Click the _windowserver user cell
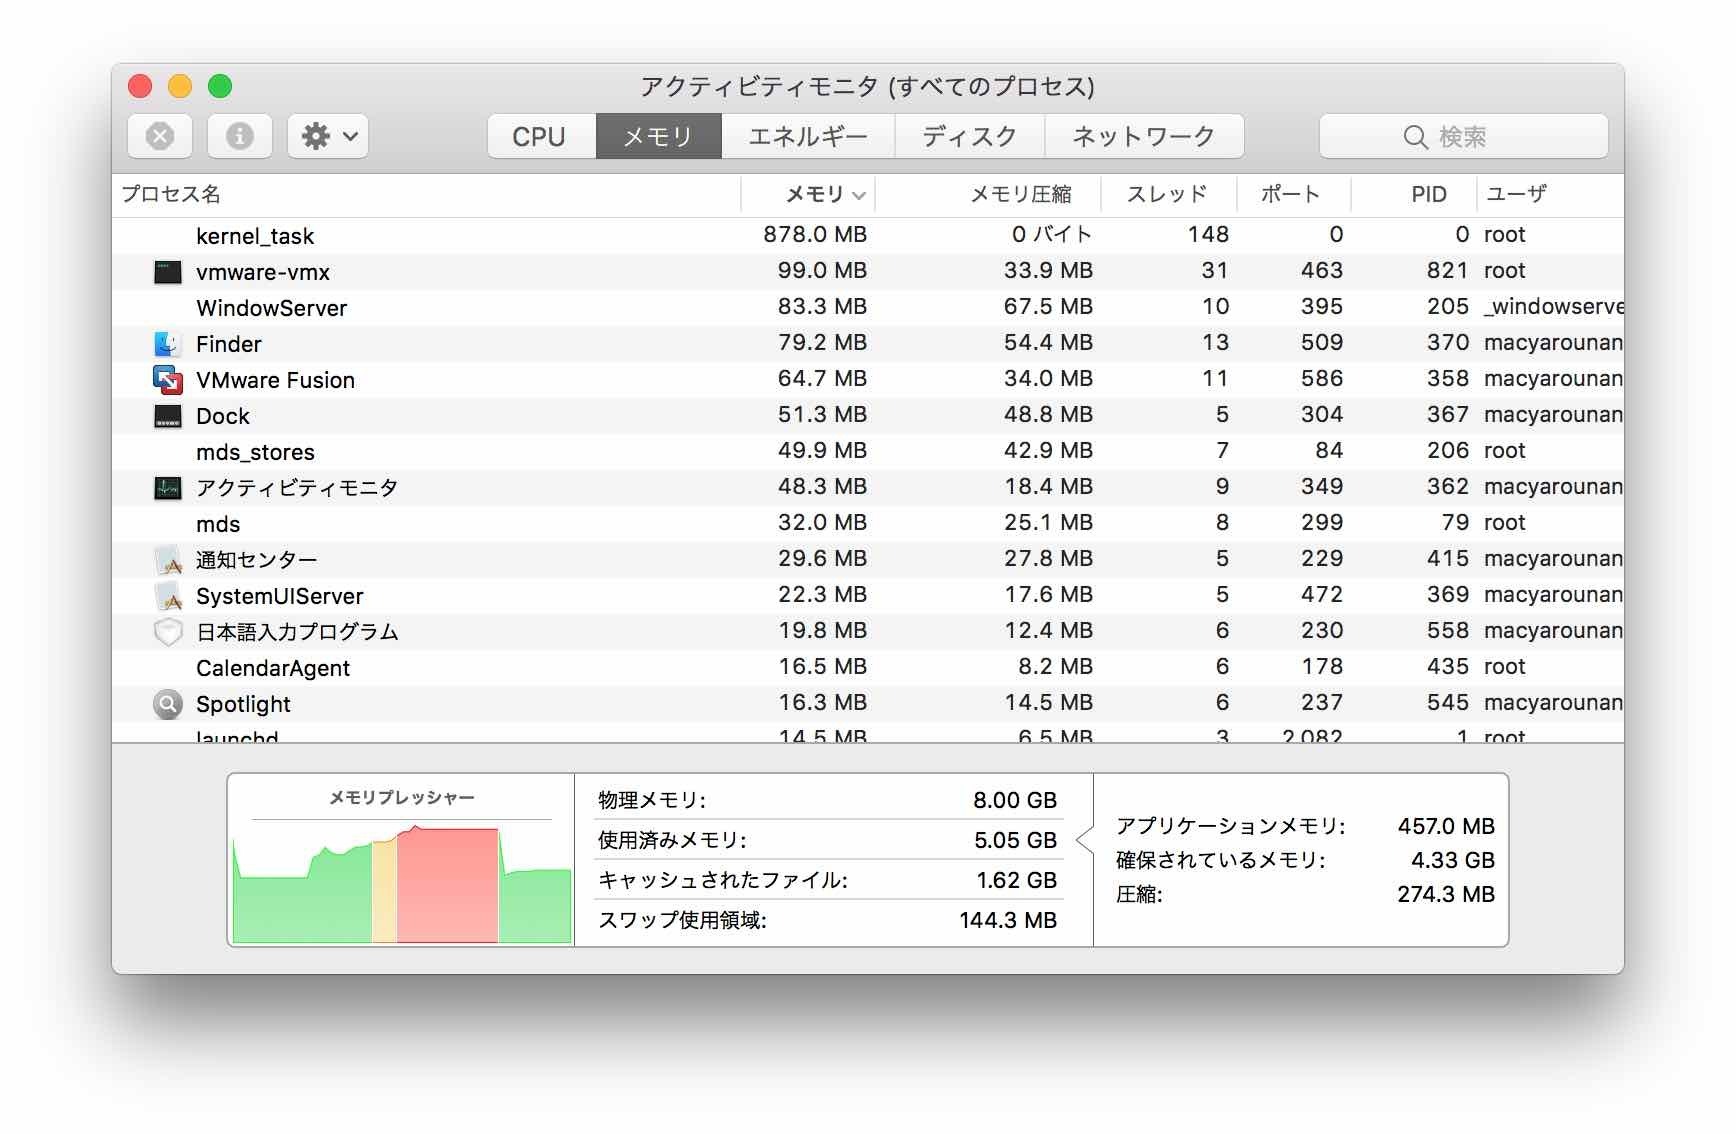Screen dimensions: 1736x1134 [1553, 306]
